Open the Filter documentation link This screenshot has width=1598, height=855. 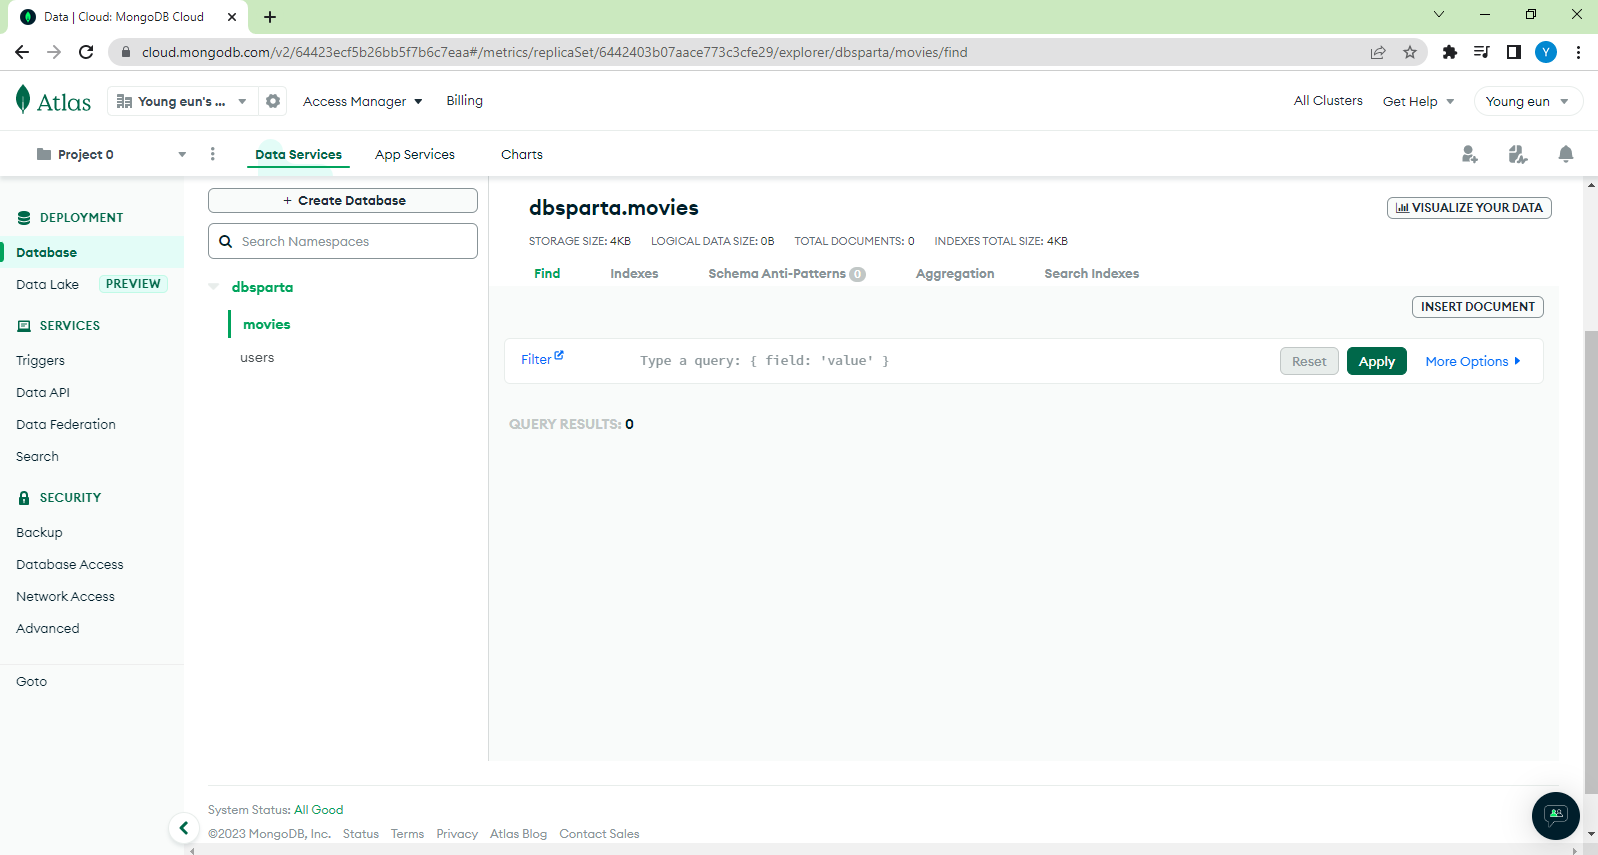[x=542, y=358]
